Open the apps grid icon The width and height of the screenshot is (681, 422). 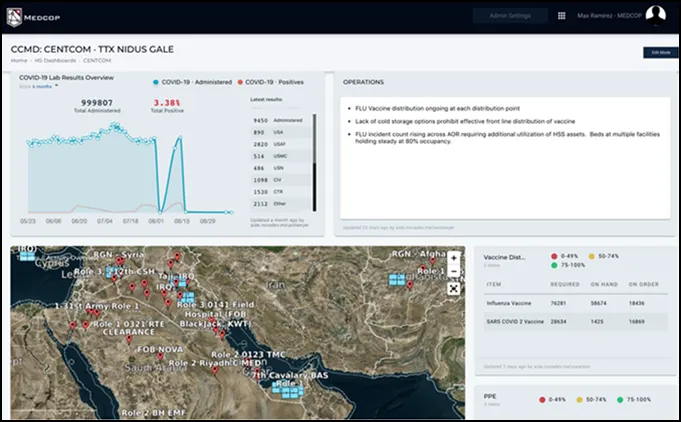coord(562,16)
